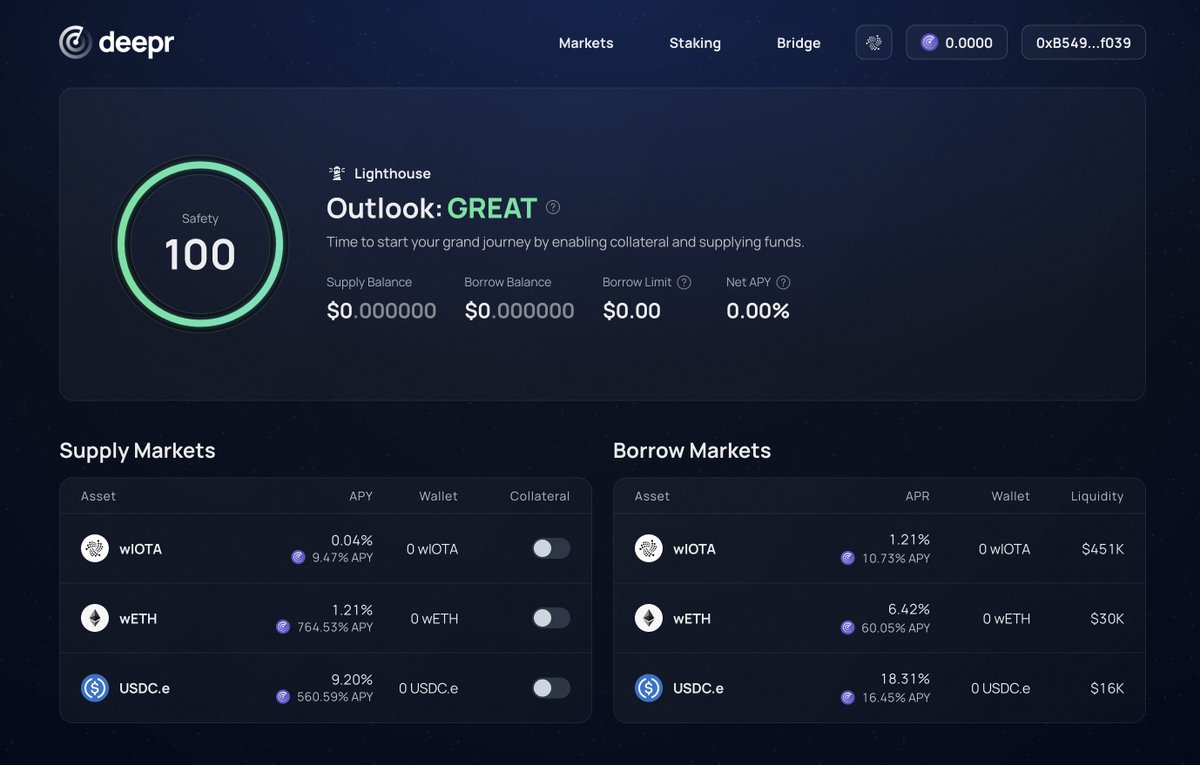This screenshot has height=765, width=1200.
Task: Click the token balance 0.0000 button
Action: pos(956,42)
